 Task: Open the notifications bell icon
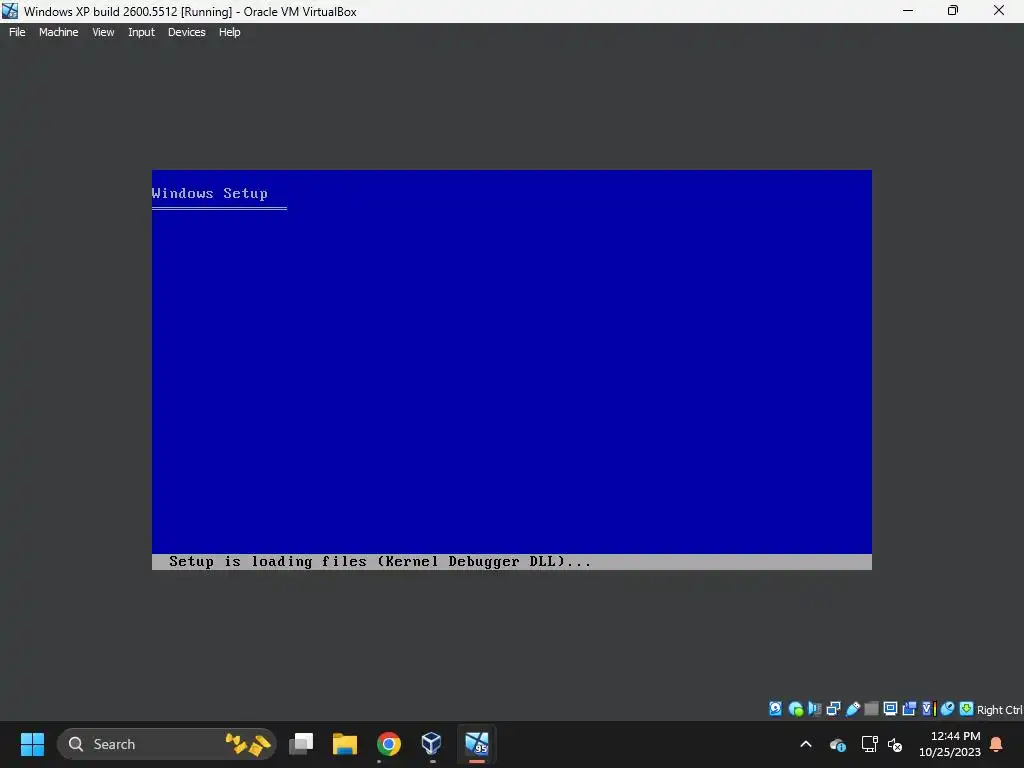click(997, 744)
